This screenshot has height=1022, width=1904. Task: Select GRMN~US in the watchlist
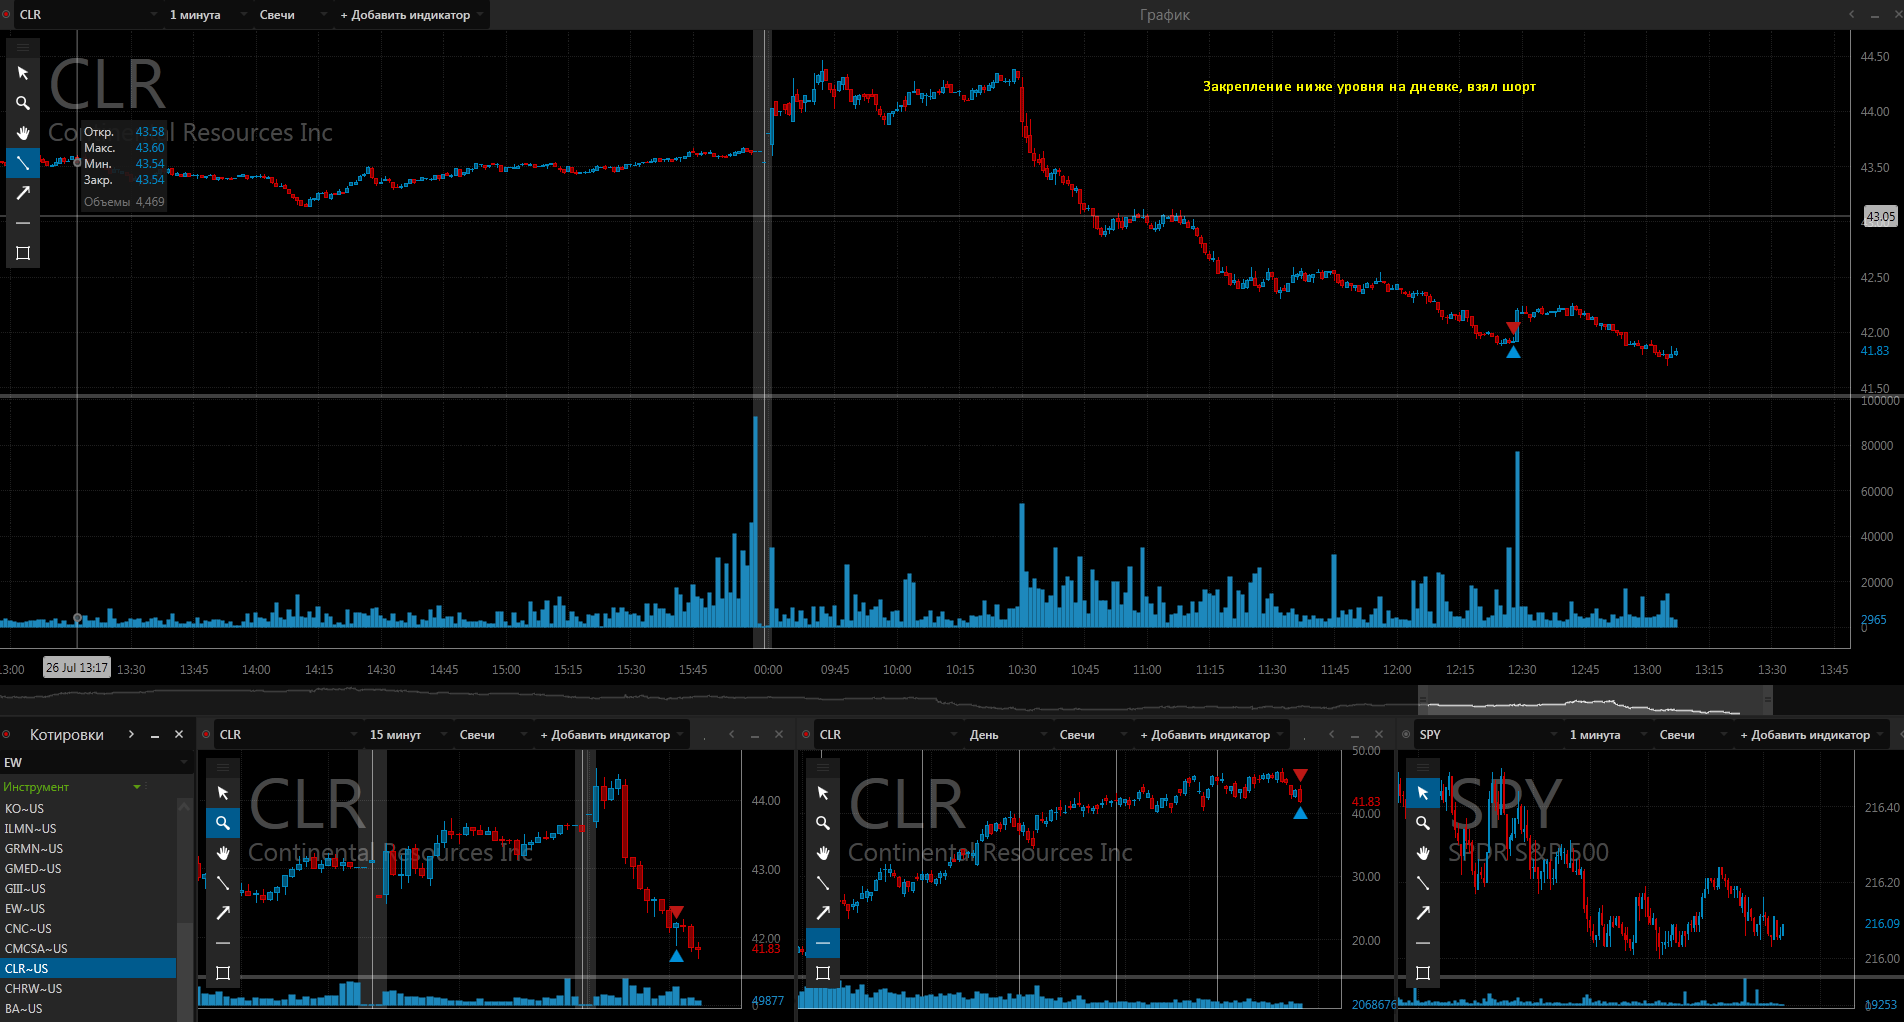88,849
